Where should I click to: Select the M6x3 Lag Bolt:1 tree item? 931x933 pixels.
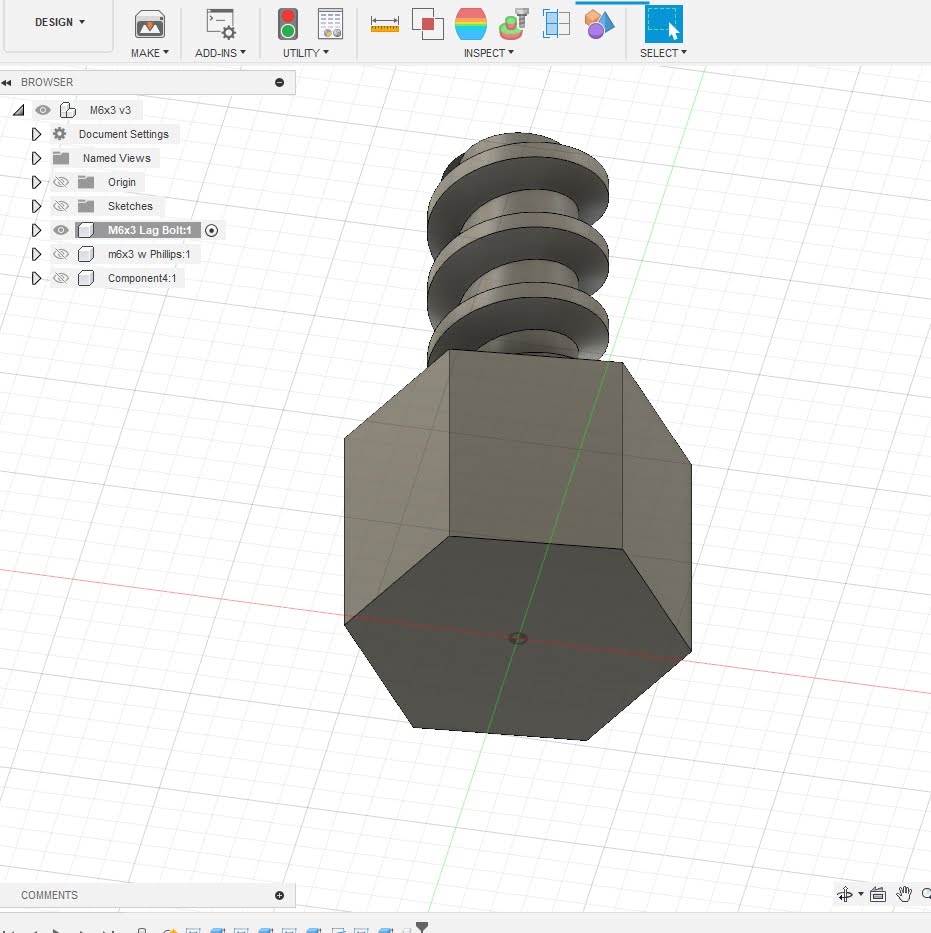click(x=150, y=230)
